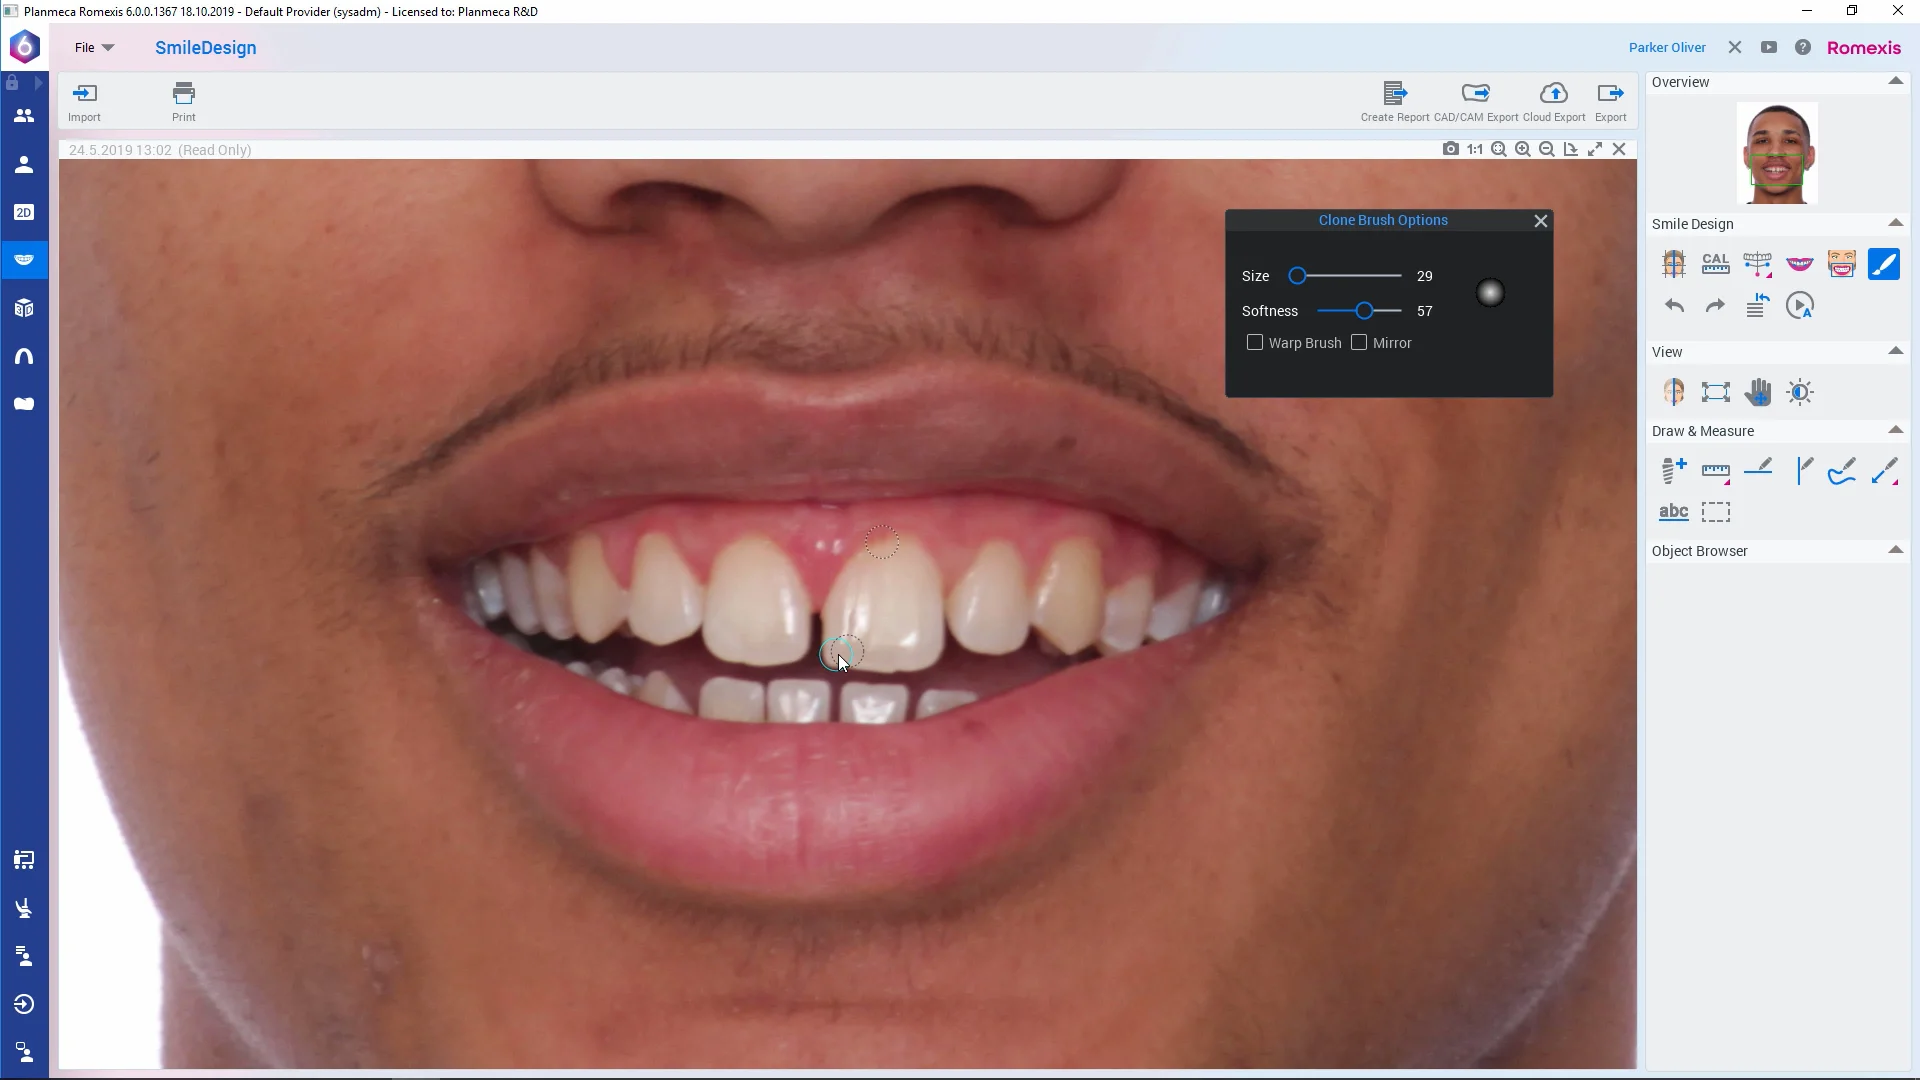Viewport: 1920px width, 1080px height.
Task: Select the abc text annotation tool
Action: tap(1674, 512)
